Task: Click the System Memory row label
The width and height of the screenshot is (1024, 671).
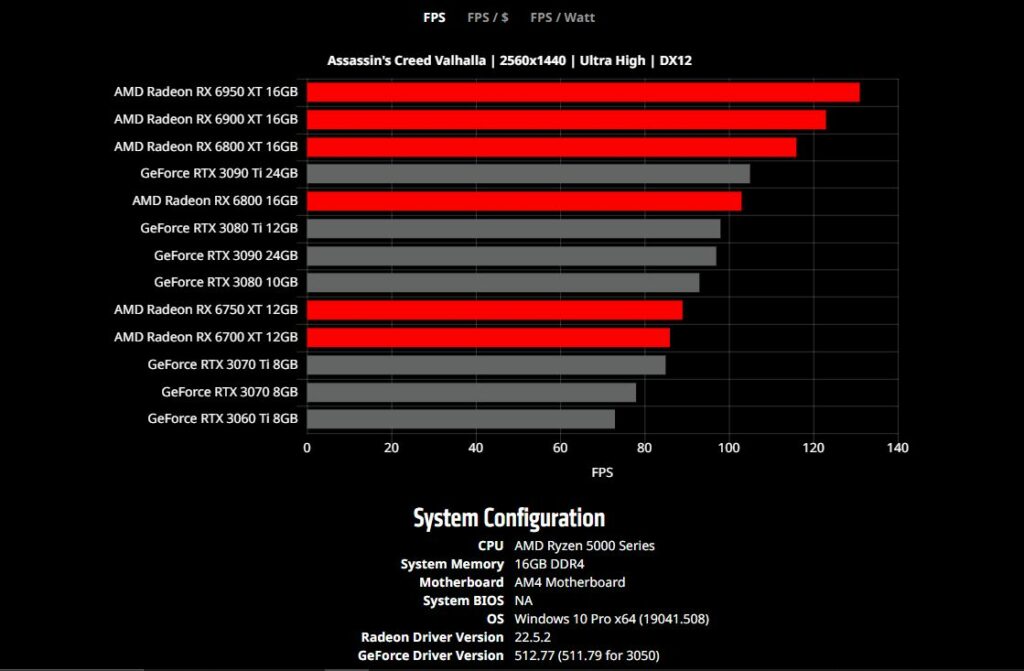Action: [452, 565]
